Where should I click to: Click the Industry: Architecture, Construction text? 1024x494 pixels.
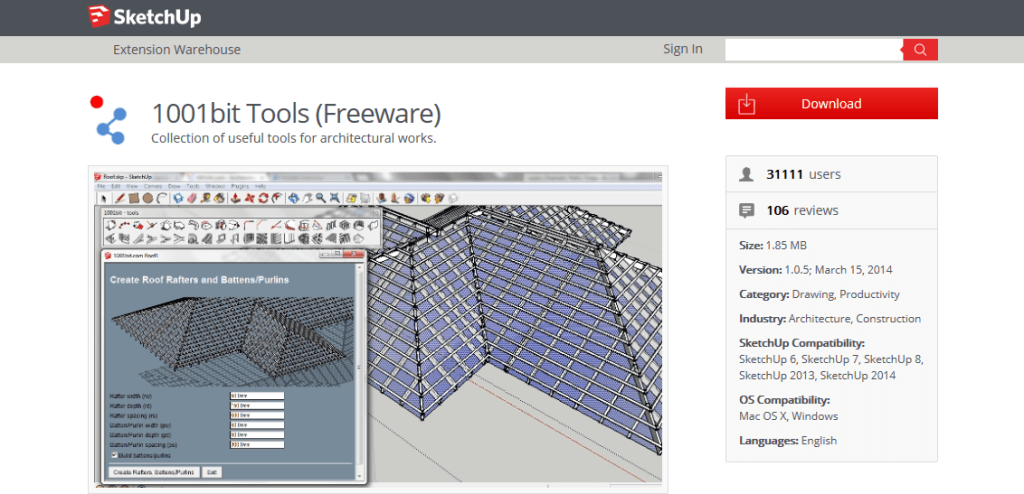click(830, 319)
